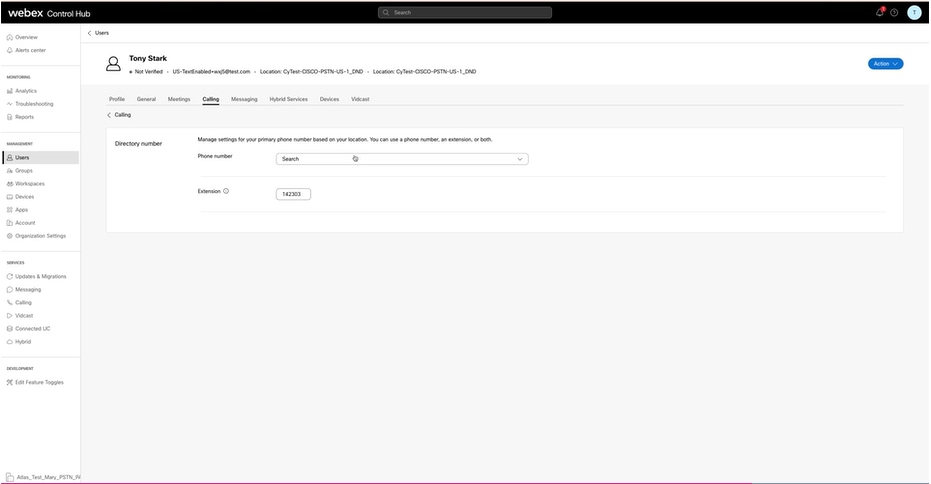Image resolution: width=931 pixels, height=484 pixels.
Task: Click the Hybrid cloud icon
Action: point(10,341)
